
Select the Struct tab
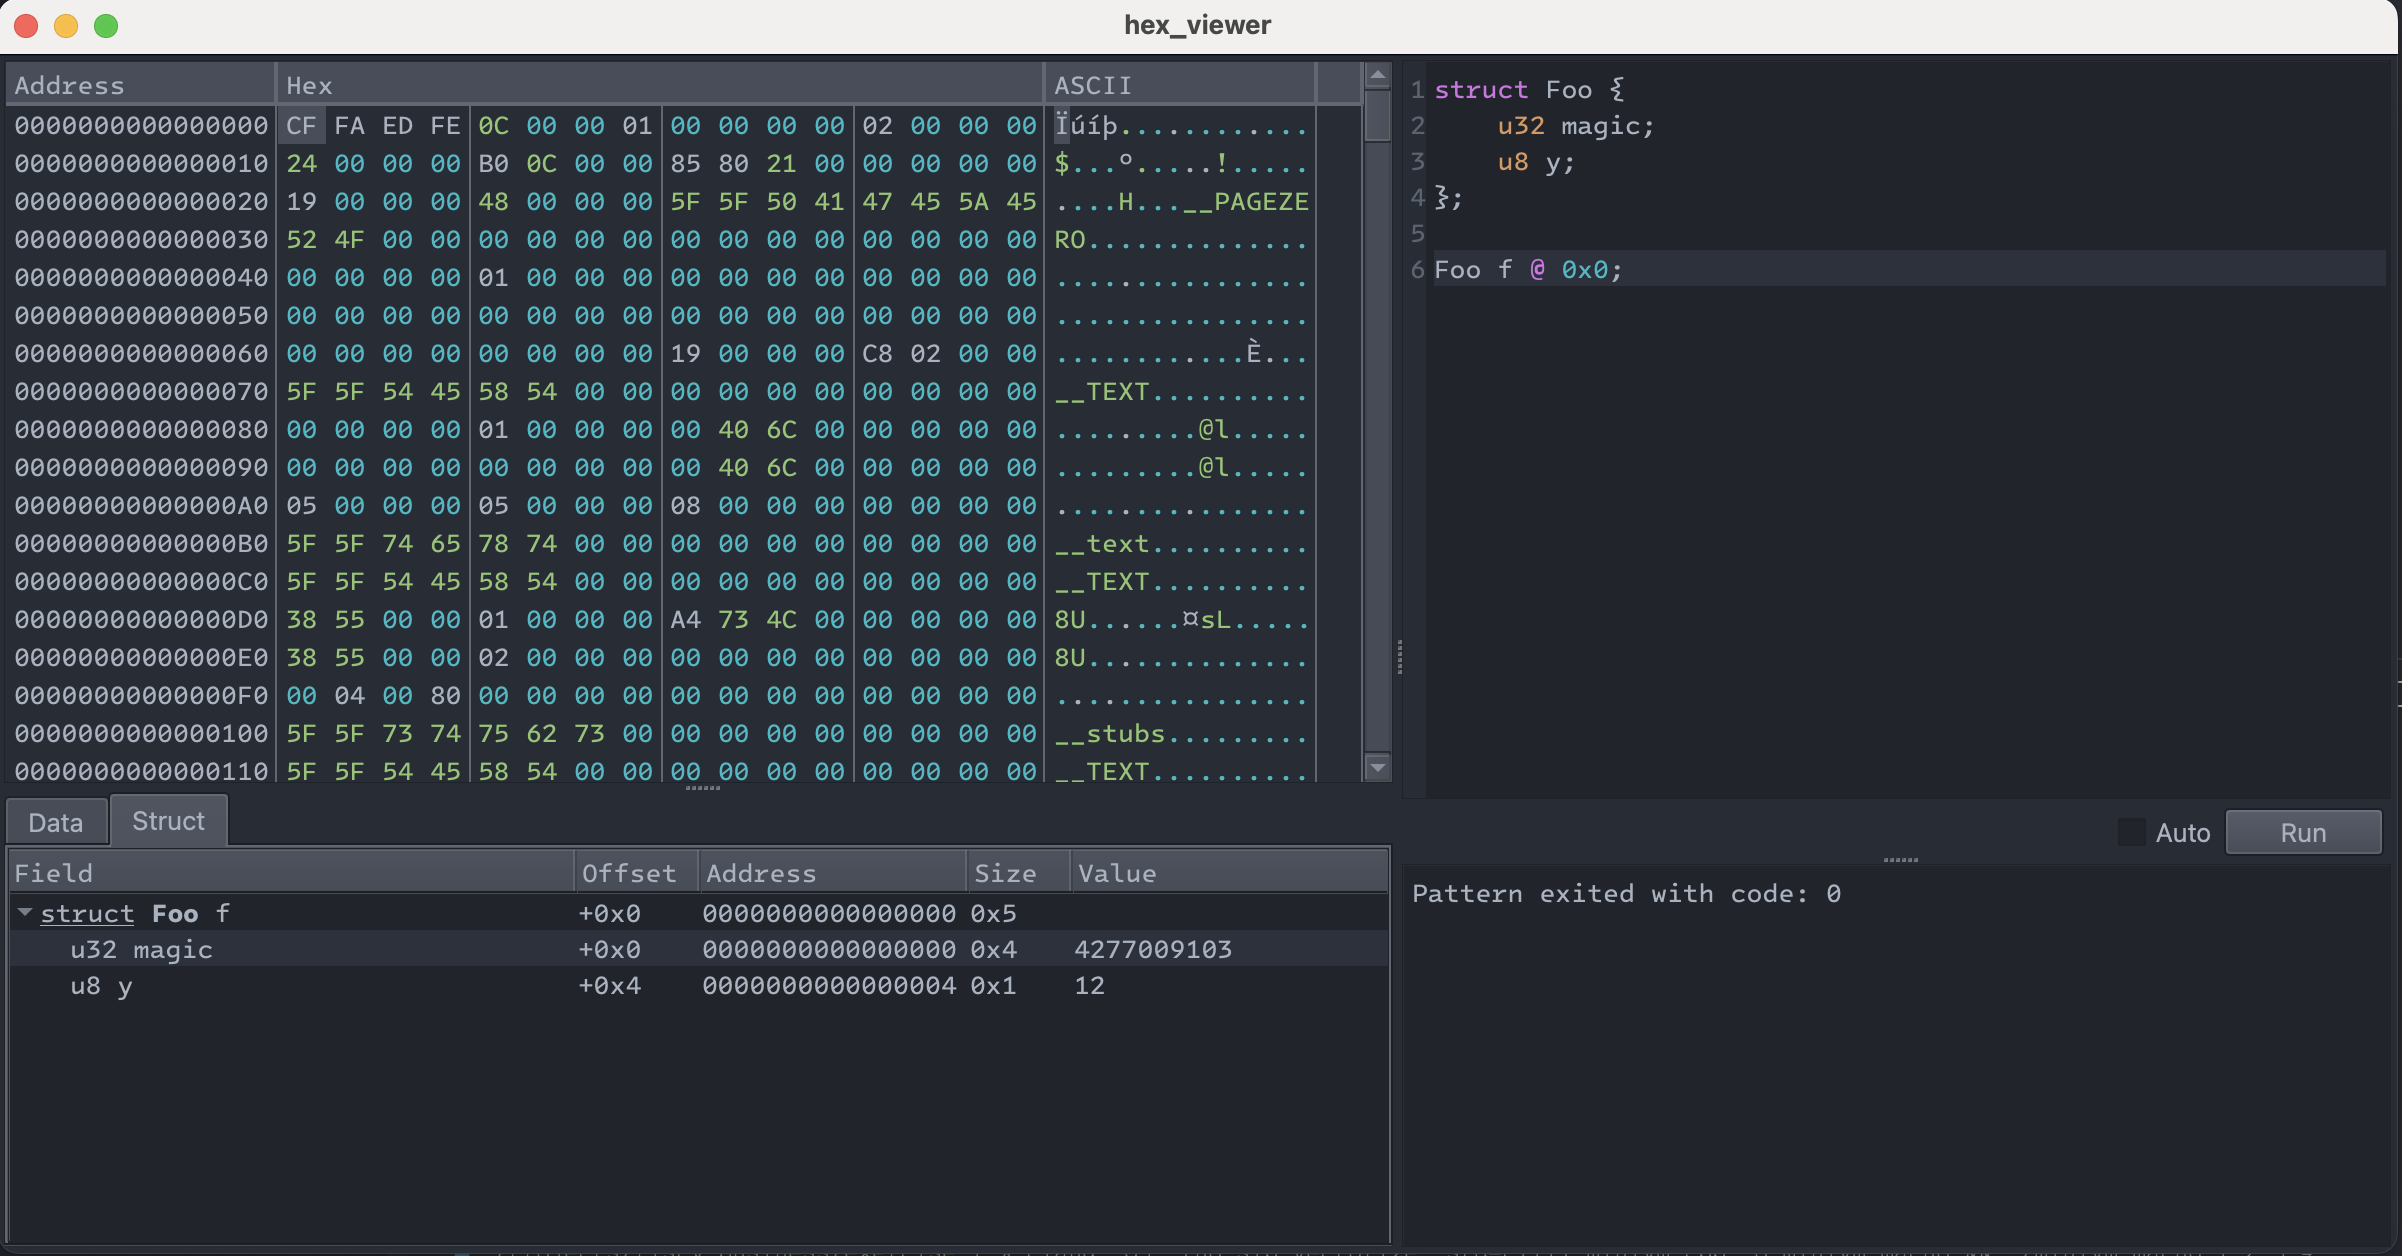(x=168, y=821)
